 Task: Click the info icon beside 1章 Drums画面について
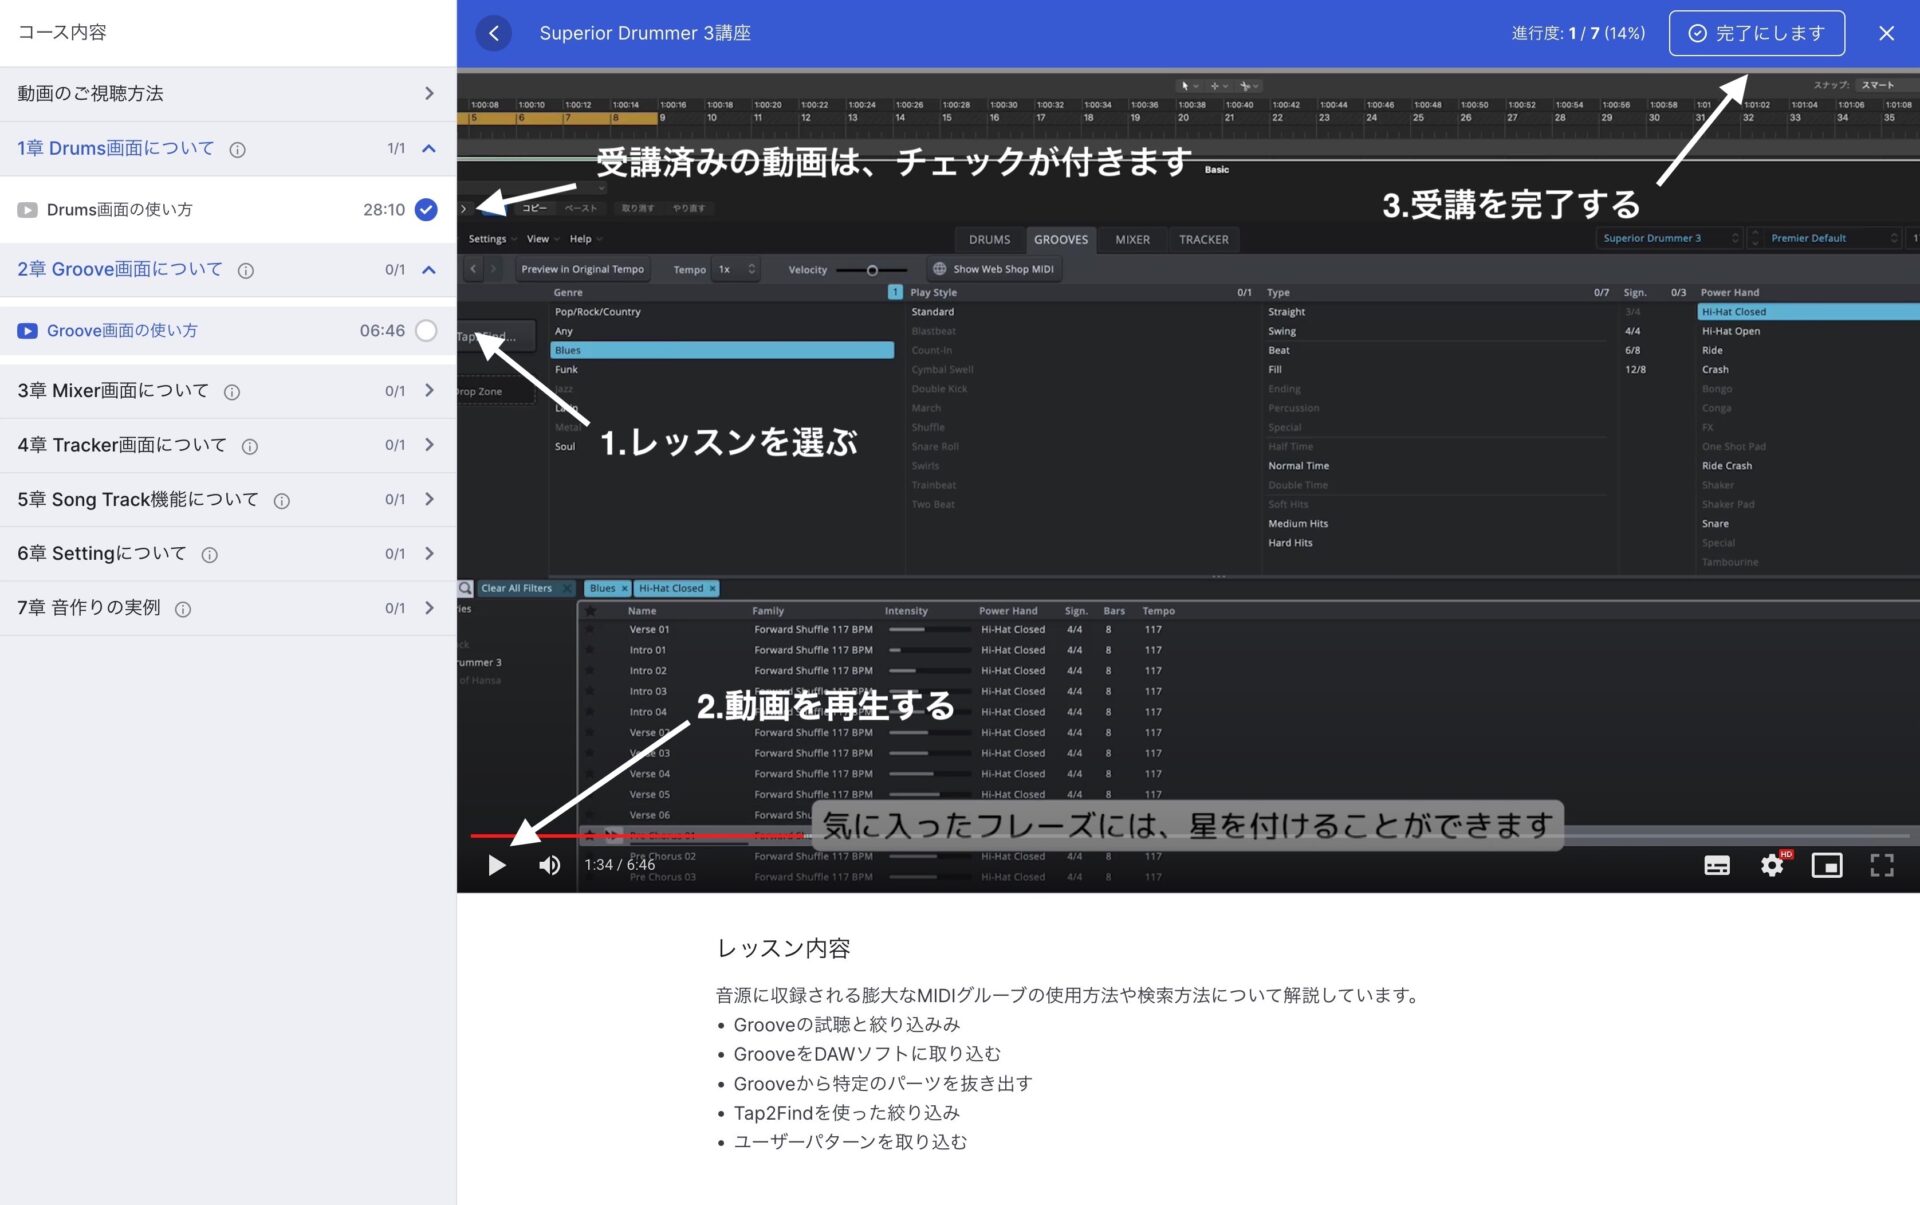[x=237, y=150]
